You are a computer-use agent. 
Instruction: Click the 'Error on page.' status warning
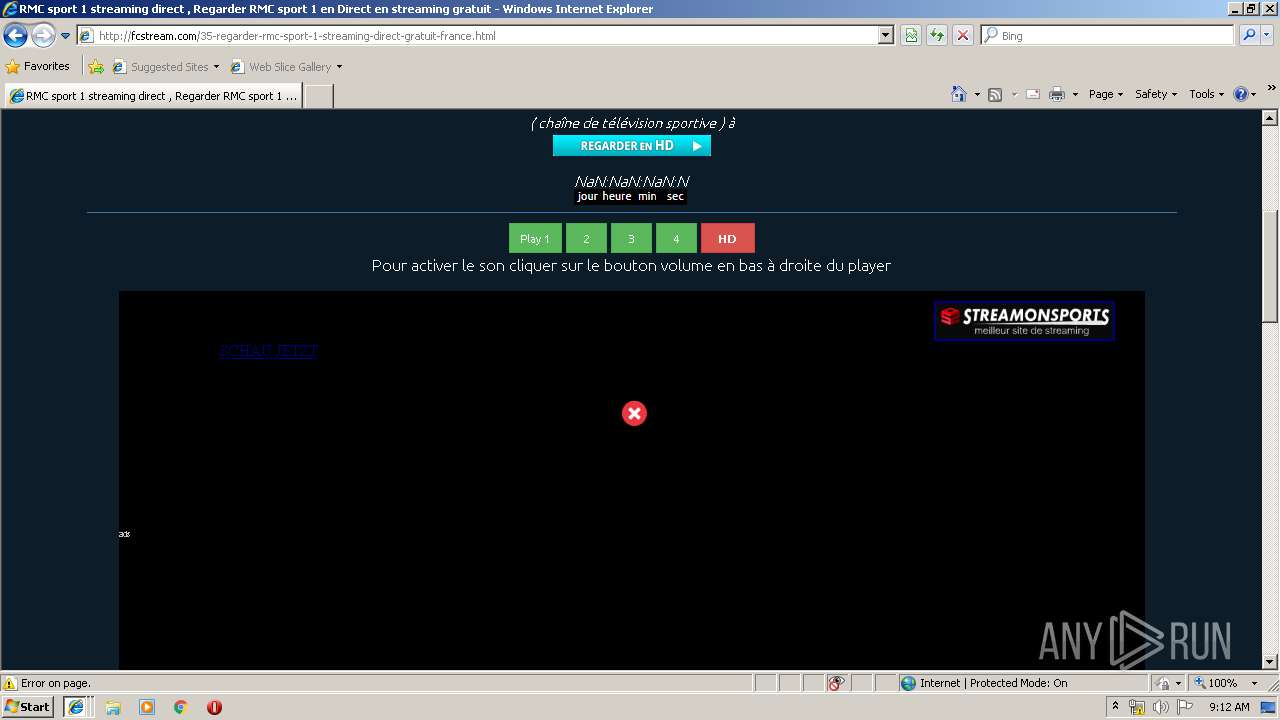47,683
